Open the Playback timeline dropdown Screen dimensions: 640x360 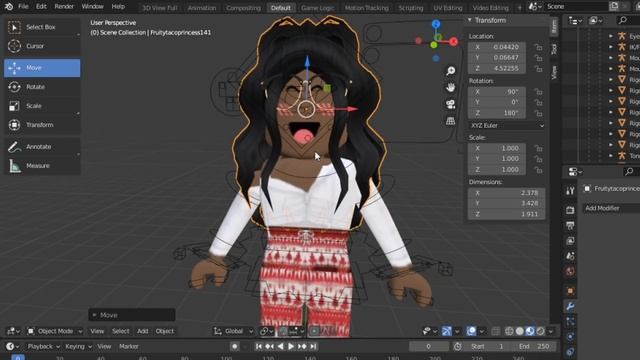pos(43,347)
